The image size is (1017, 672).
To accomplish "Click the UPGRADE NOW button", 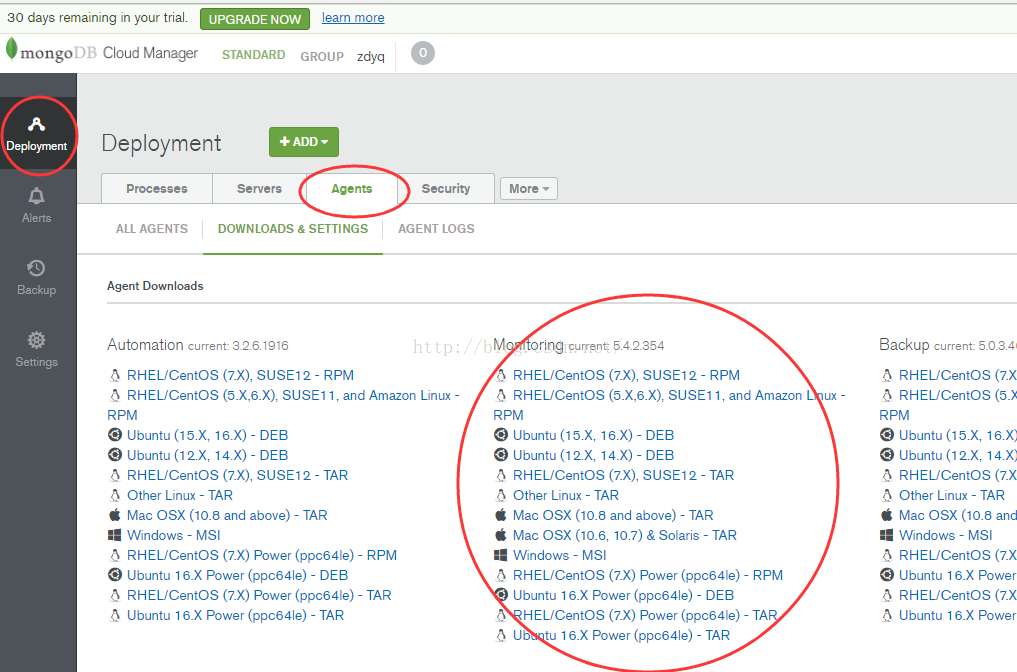I will pos(255,19).
